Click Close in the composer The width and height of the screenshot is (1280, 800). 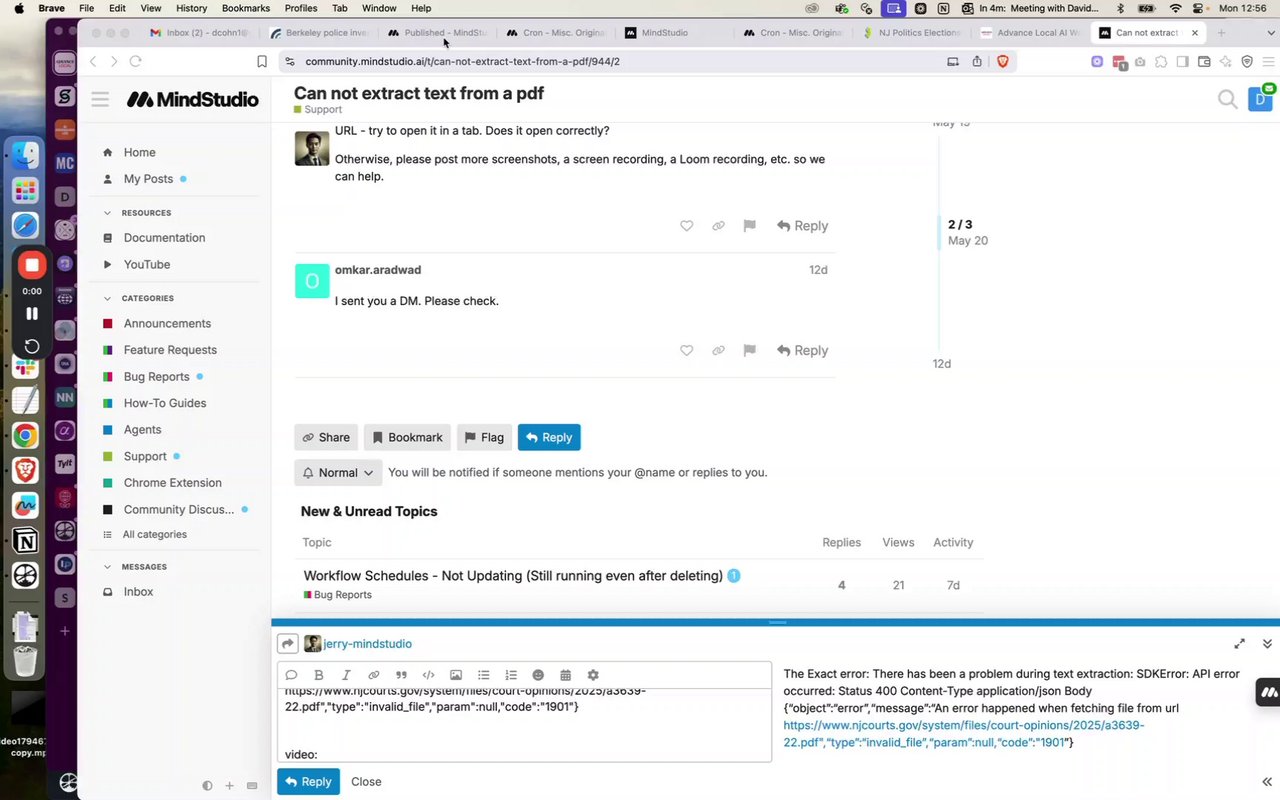coord(366,782)
